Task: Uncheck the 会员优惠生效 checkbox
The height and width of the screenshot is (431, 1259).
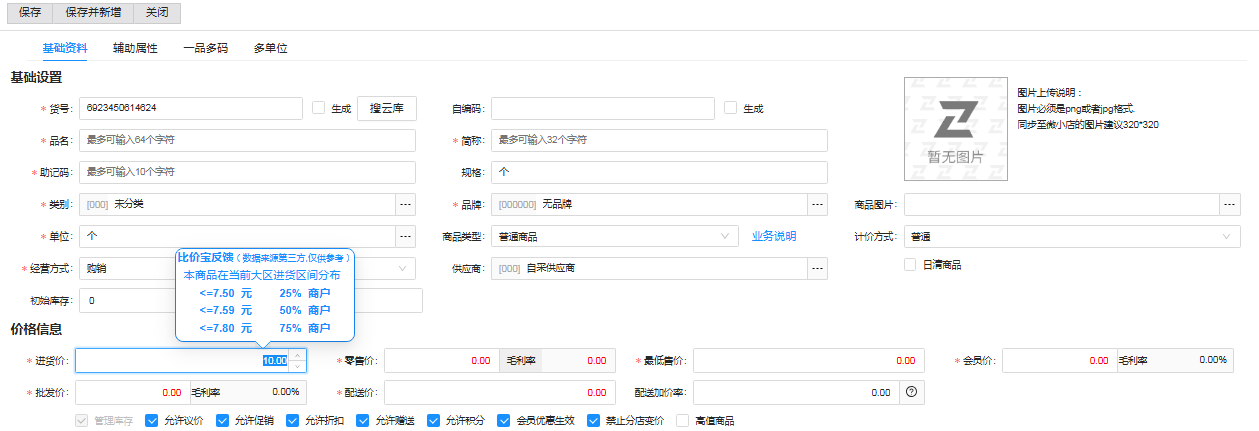Action: (x=505, y=421)
